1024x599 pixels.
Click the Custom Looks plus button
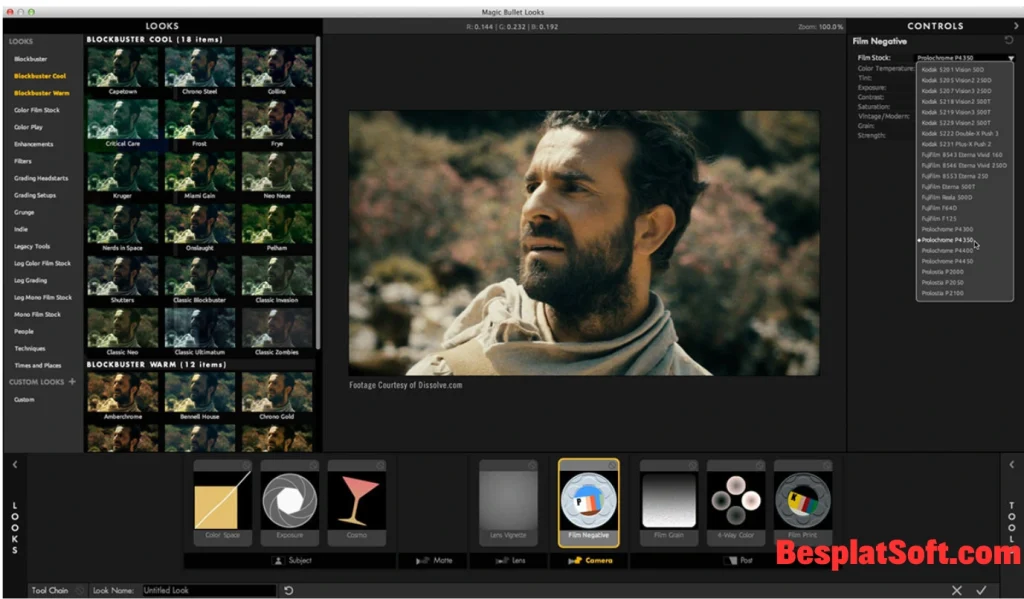click(74, 381)
